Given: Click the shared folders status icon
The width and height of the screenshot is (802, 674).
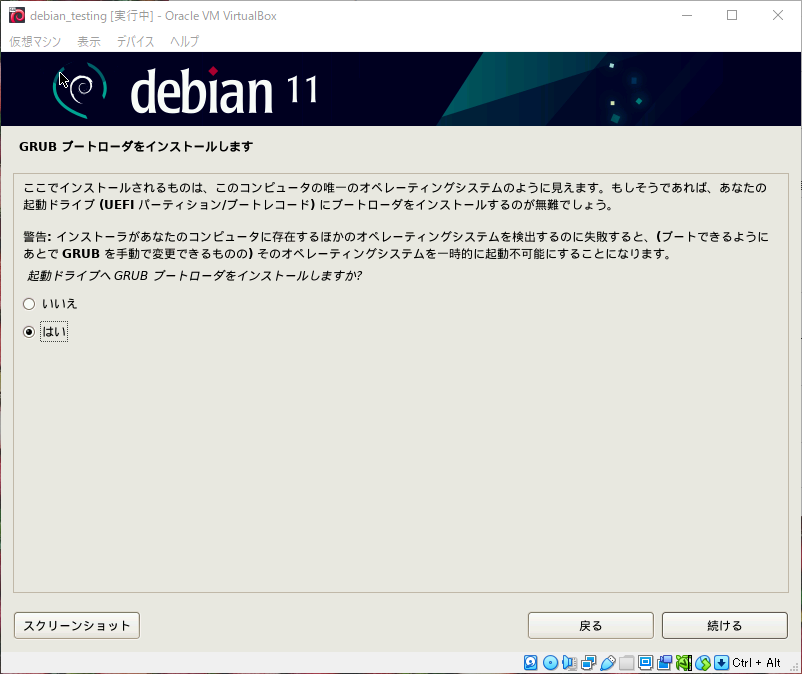Looking at the screenshot, I should point(627,663).
